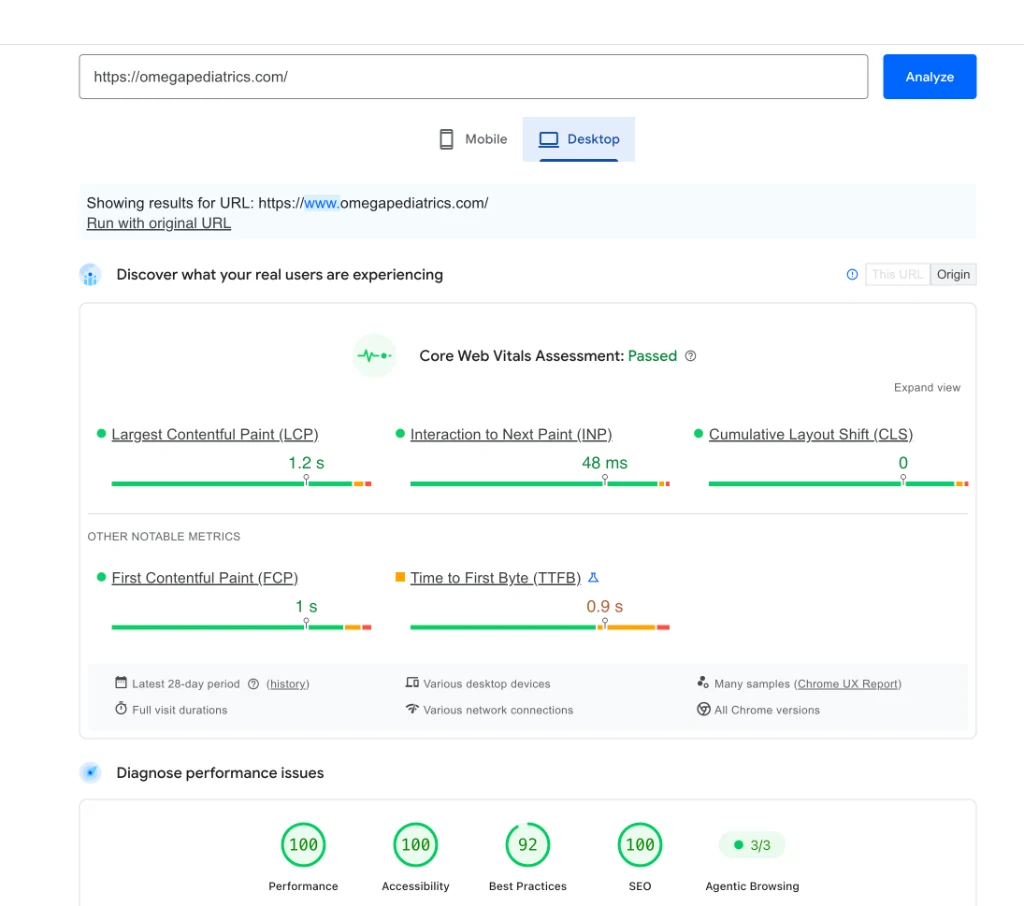The width and height of the screenshot is (1024, 906).
Task: Click the CLS distribution bar
Action: click(839, 483)
